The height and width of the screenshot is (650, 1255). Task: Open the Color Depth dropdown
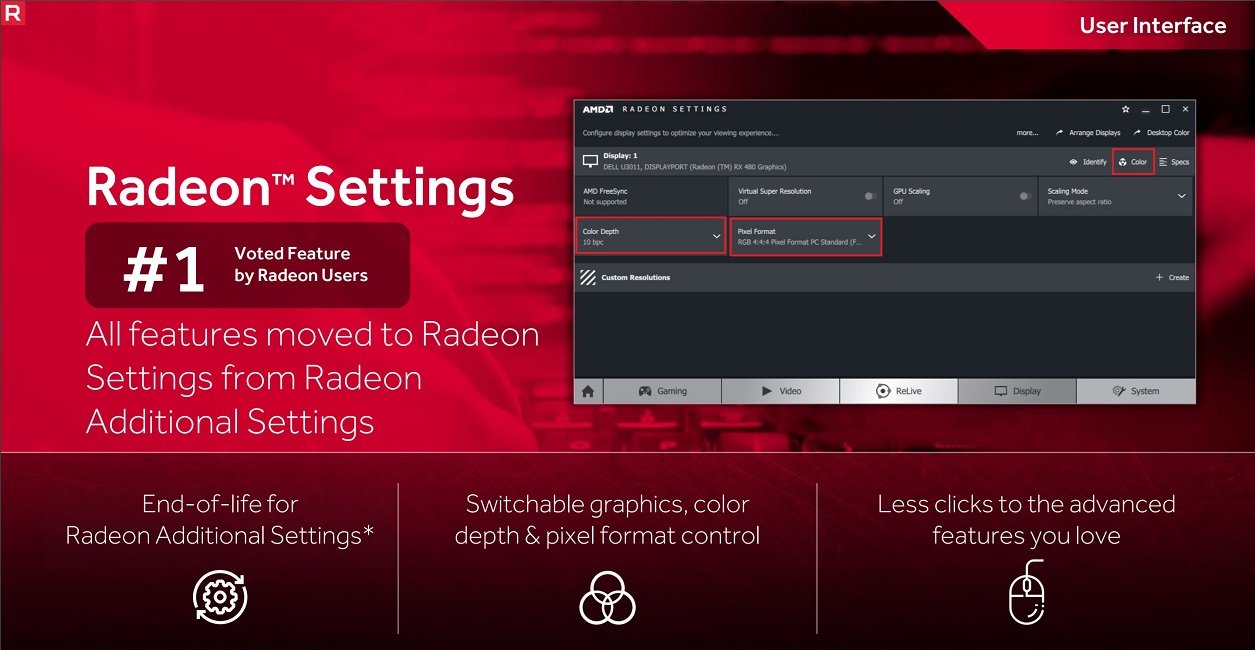click(x=651, y=236)
